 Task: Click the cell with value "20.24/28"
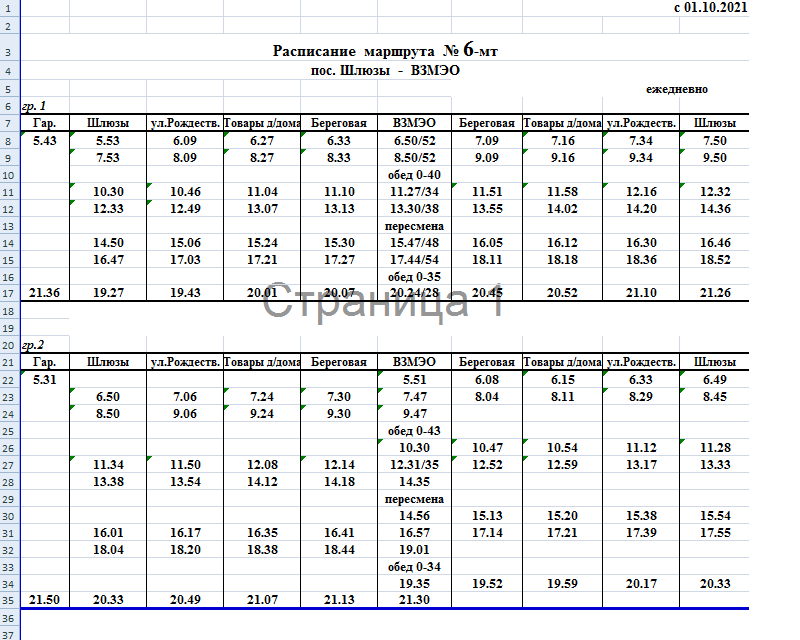(x=414, y=293)
